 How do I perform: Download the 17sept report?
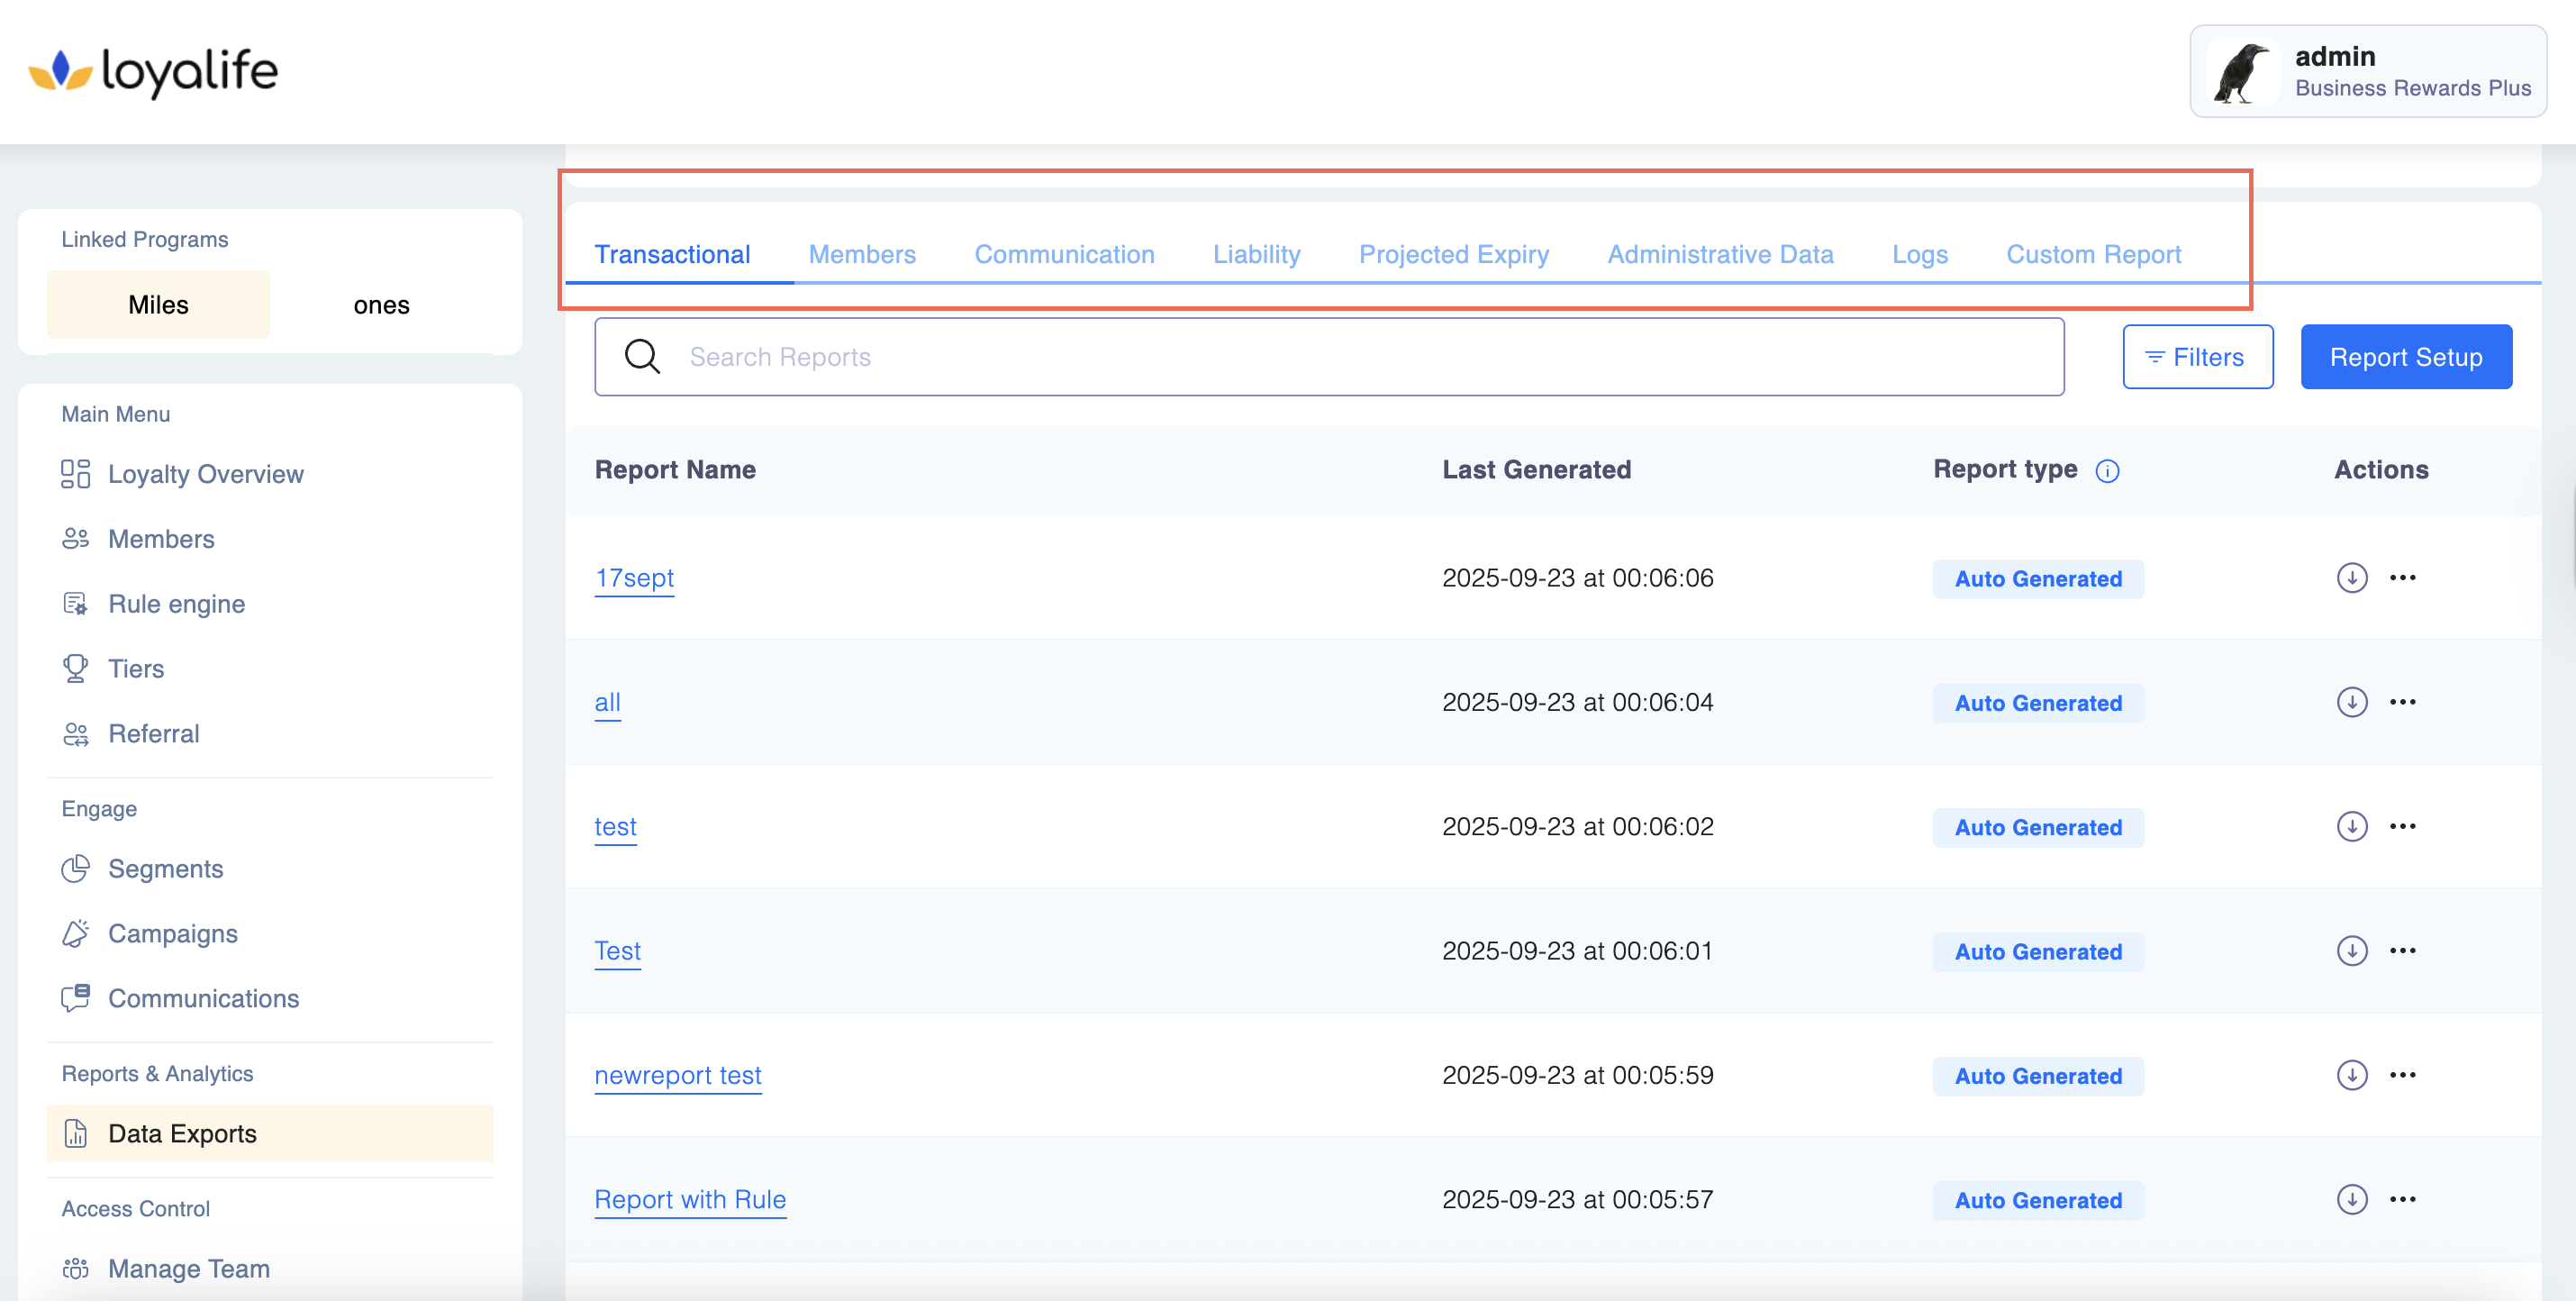[x=2351, y=578]
